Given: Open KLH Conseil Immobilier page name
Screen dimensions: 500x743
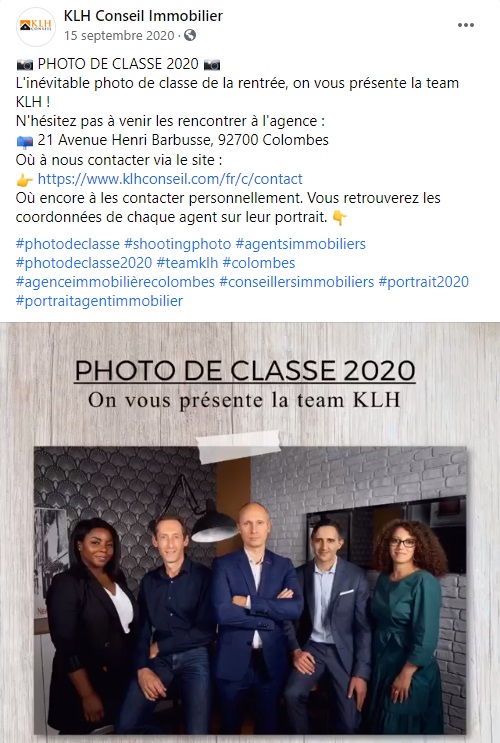Looking at the screenshot, I should coord(143,16).
